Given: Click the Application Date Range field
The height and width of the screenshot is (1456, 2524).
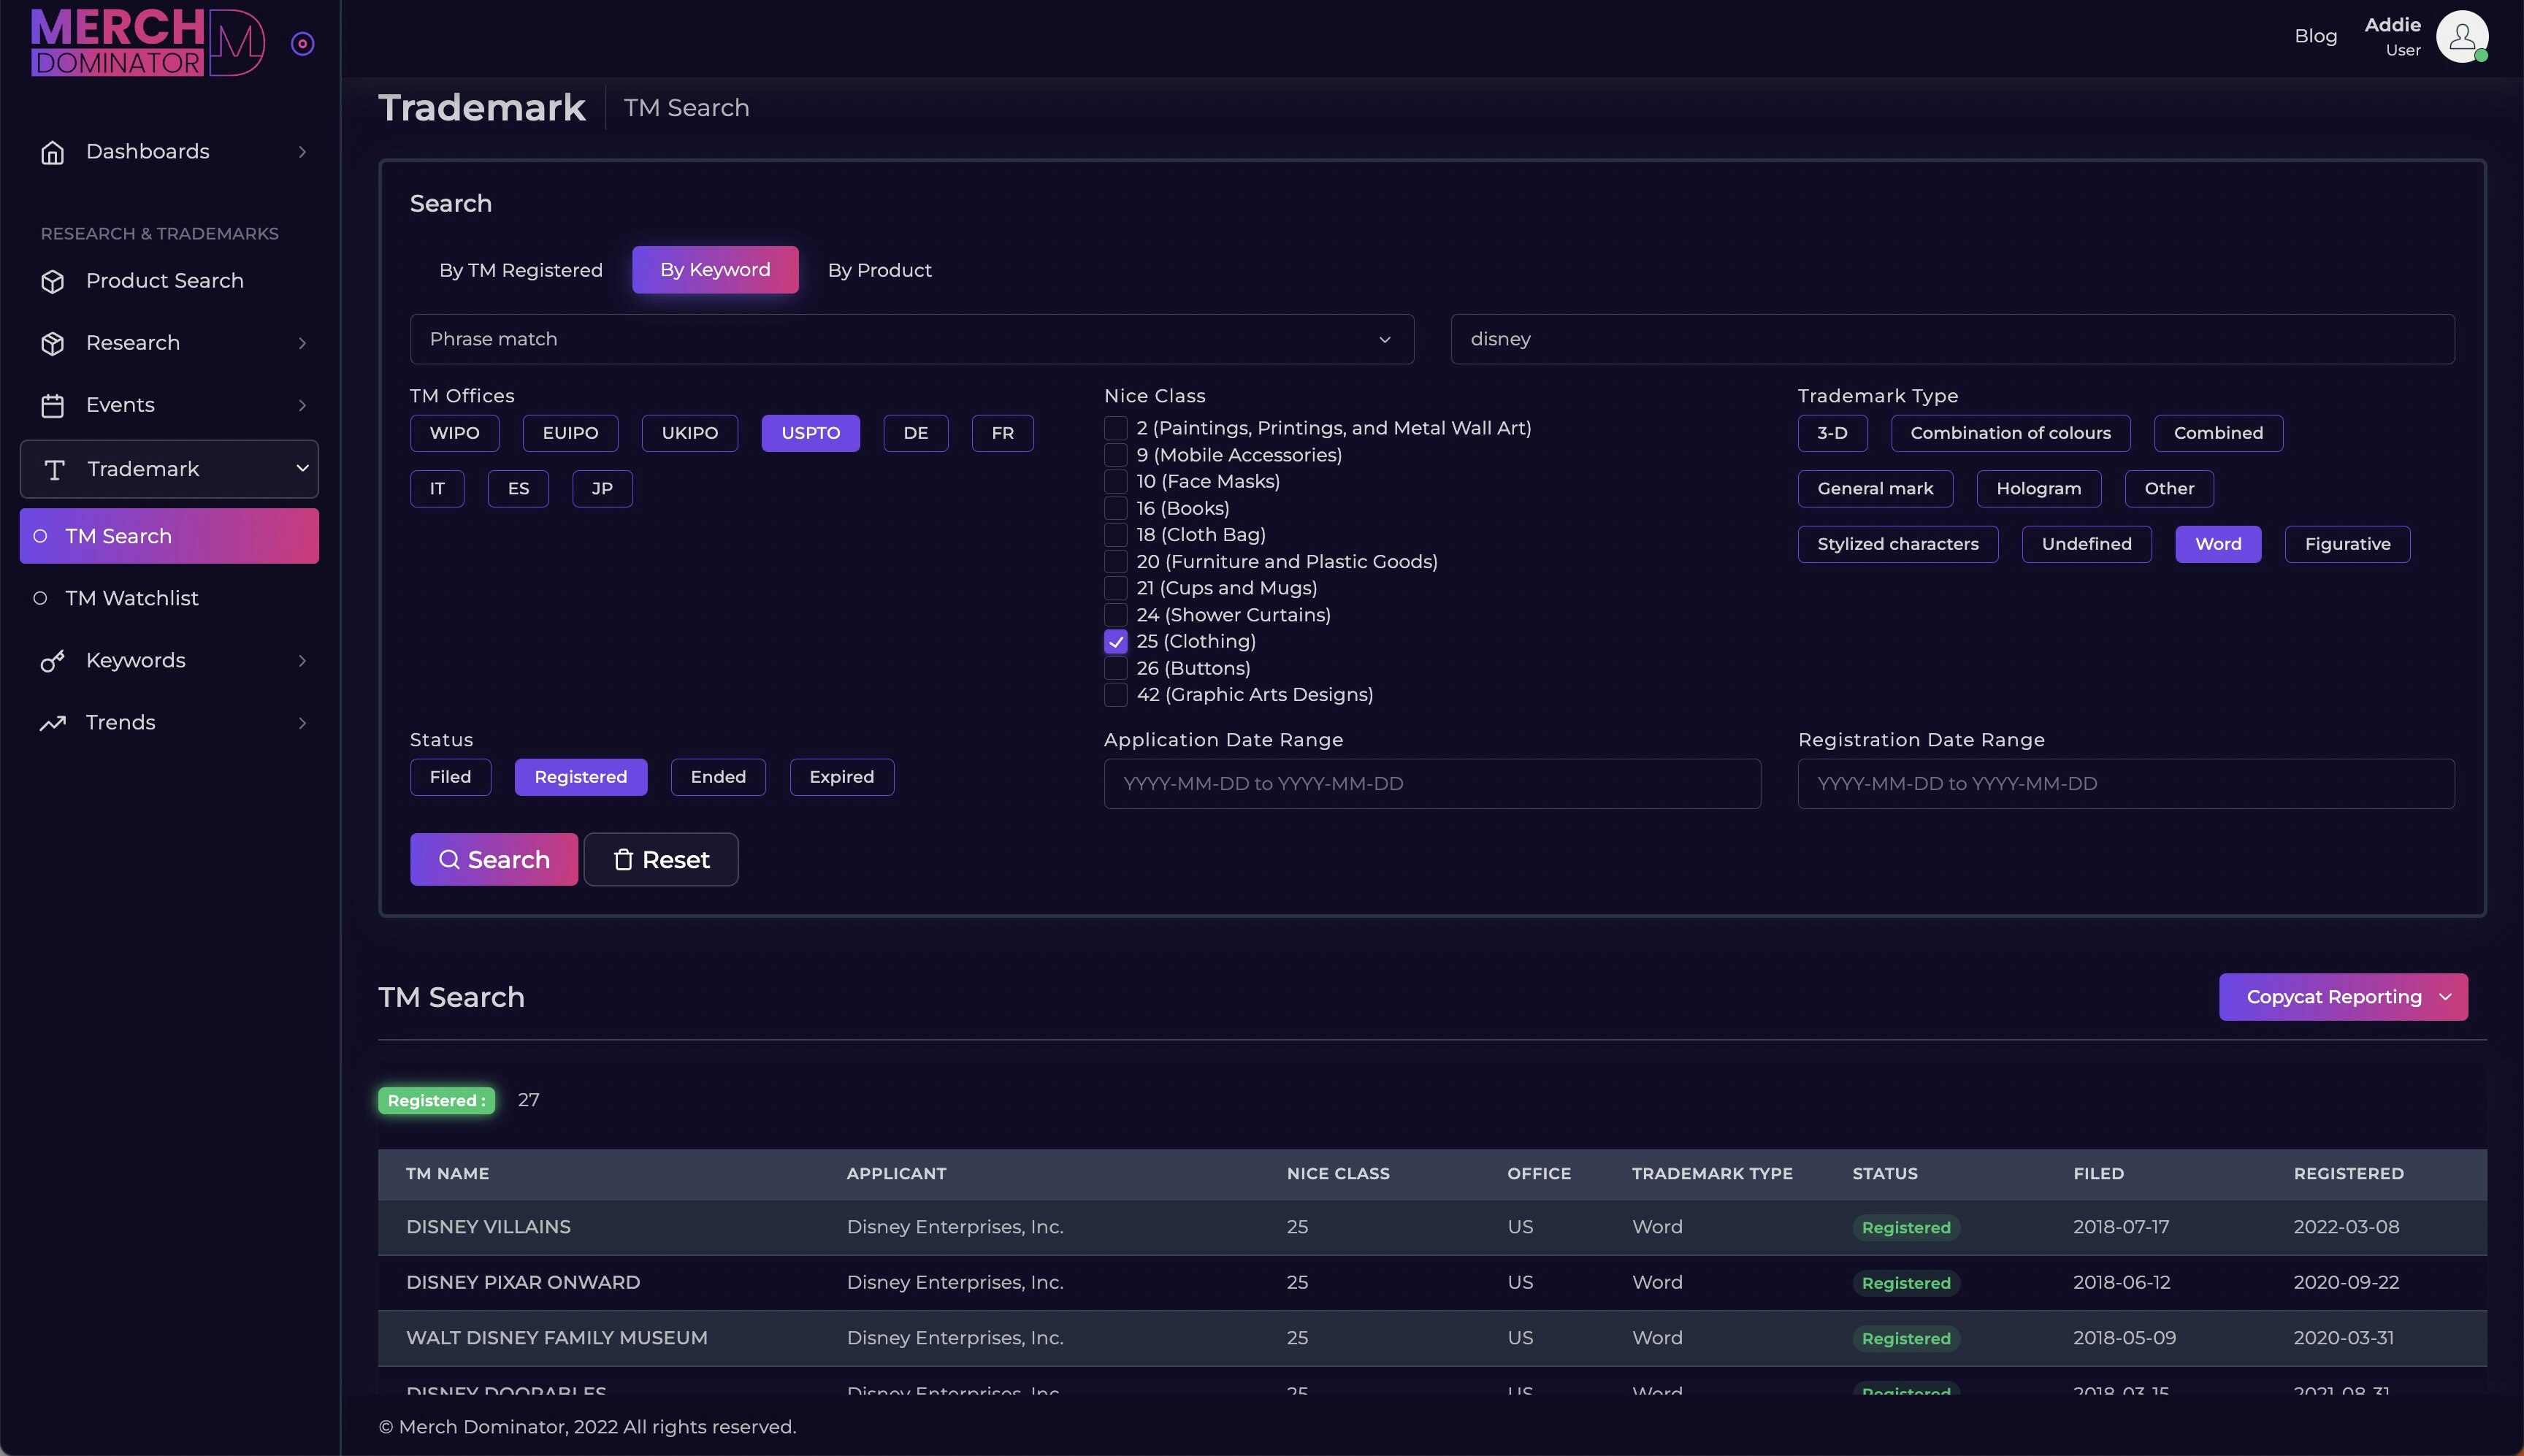Looking at the screenshot, I should tap(1432, 784).
